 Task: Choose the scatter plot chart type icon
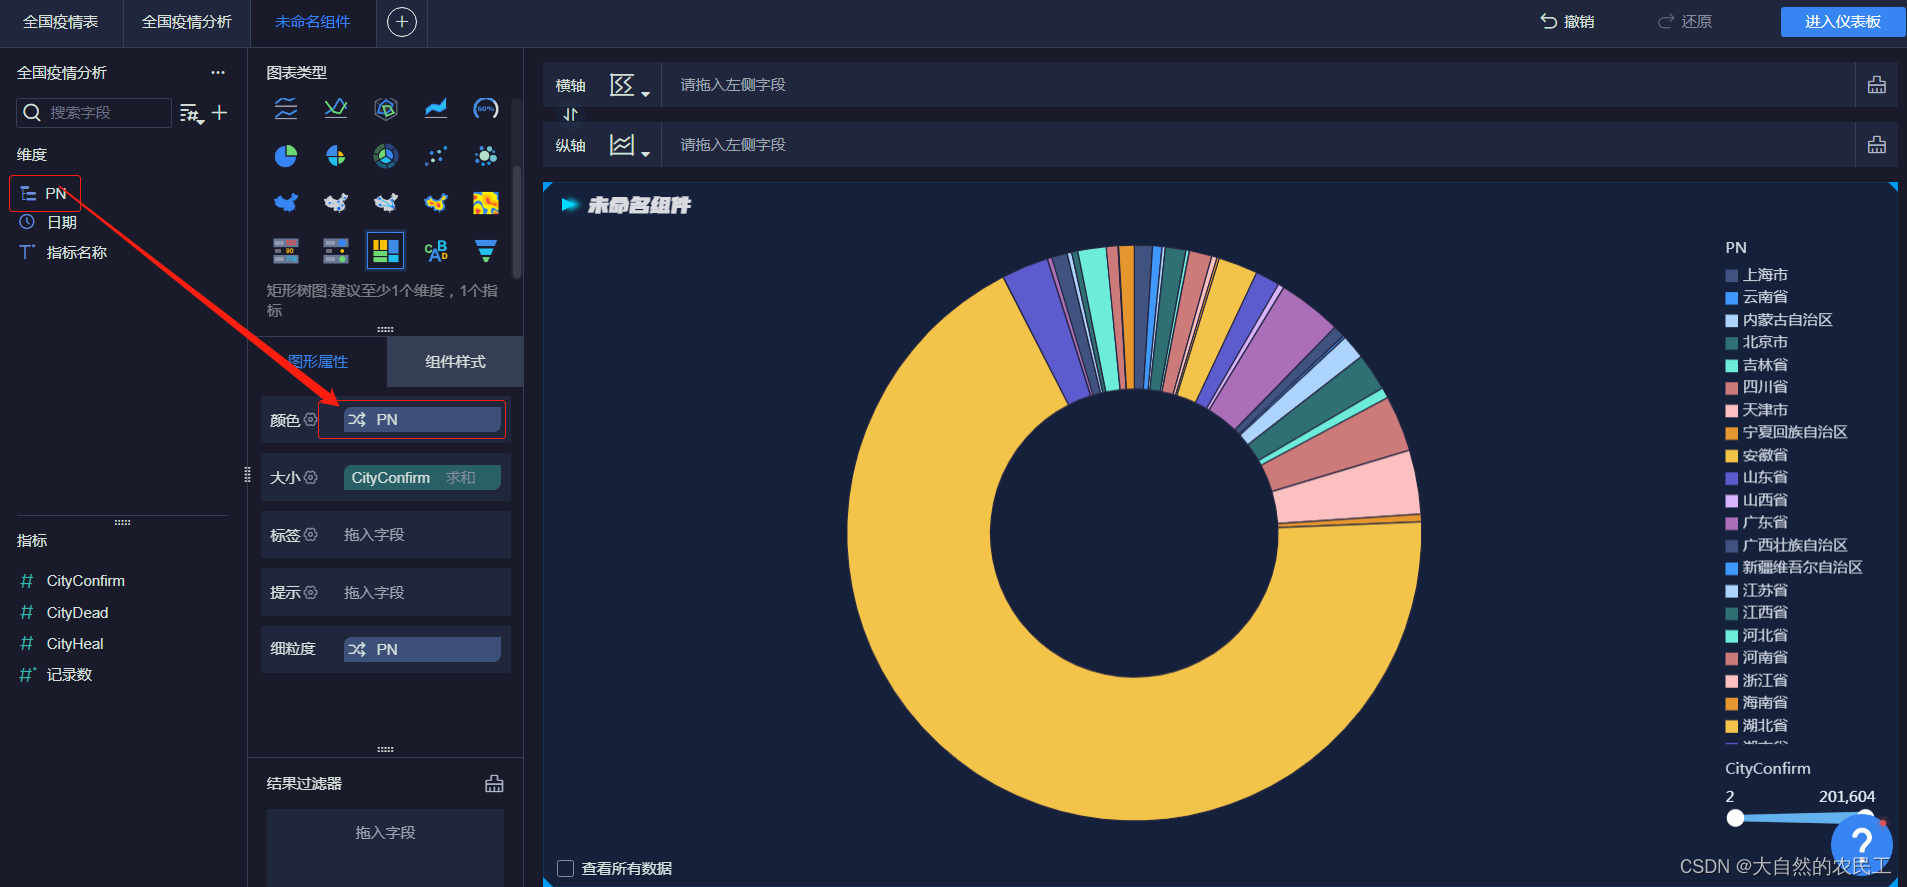coord(436,156)
